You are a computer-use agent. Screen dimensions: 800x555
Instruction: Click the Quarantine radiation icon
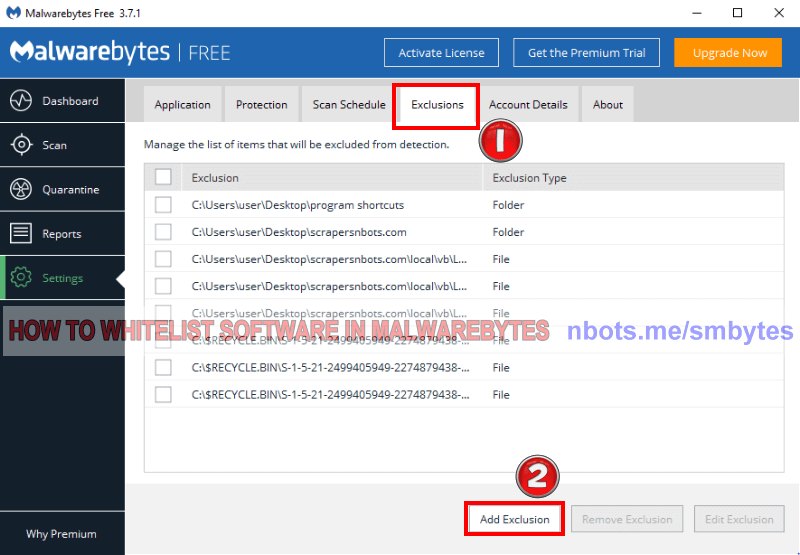tap(21, 189)
